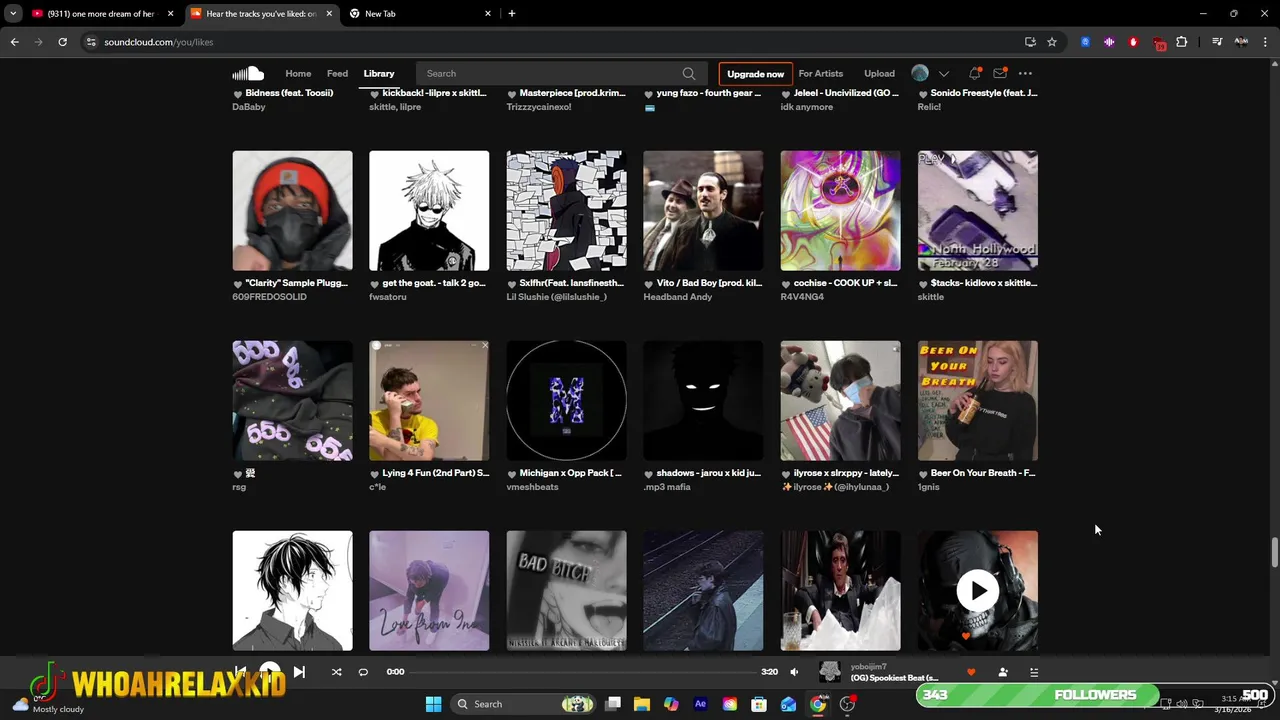This screenshot has width=1280, height=720.
Task: Open the messages envelope icon
Action: pos(1000,73)
